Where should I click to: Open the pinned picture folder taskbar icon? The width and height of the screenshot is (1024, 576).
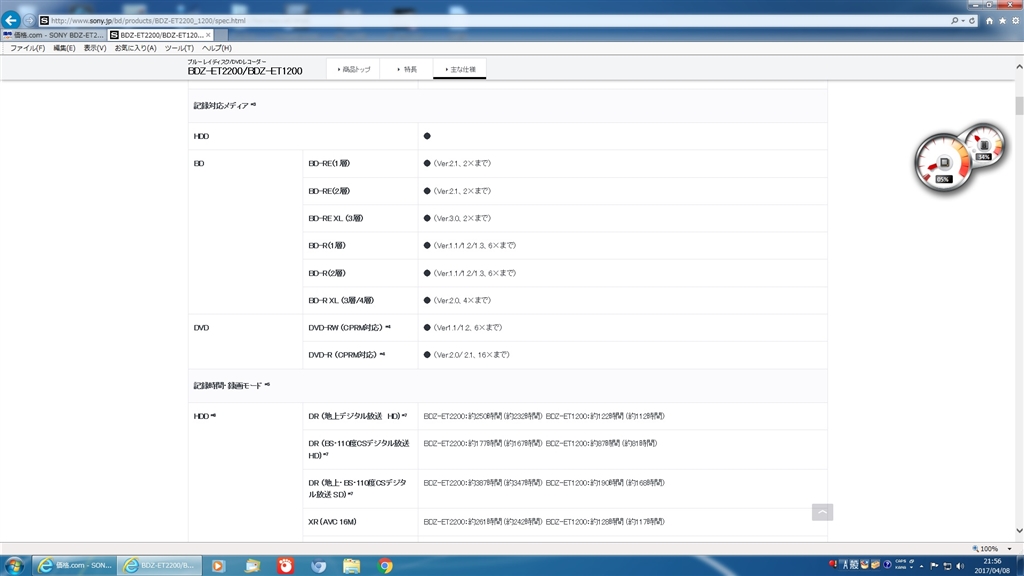tap(252, 566)
